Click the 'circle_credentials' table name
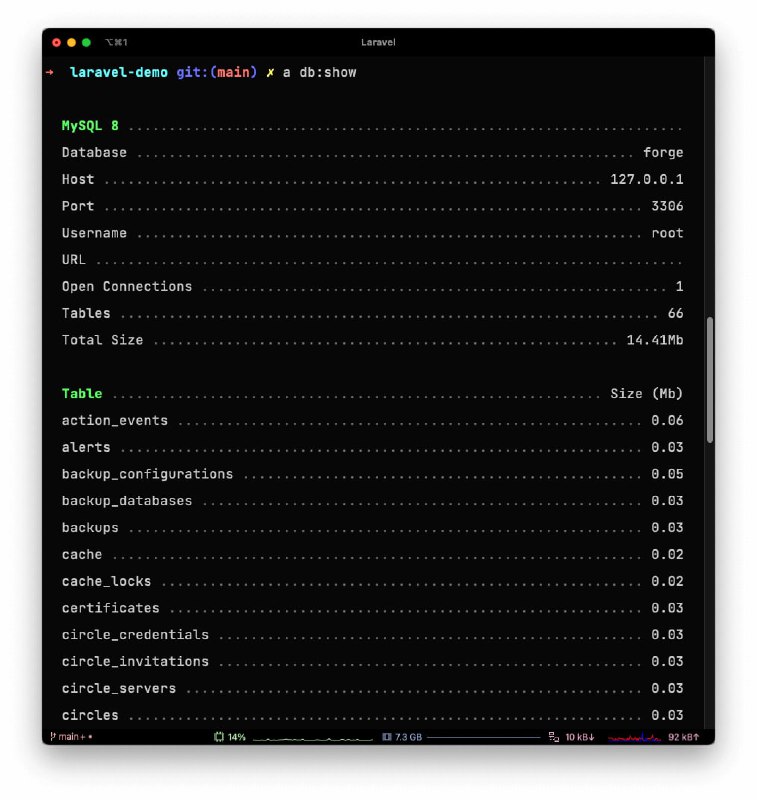This screenshot has width=757, height=800. point(135,635)
